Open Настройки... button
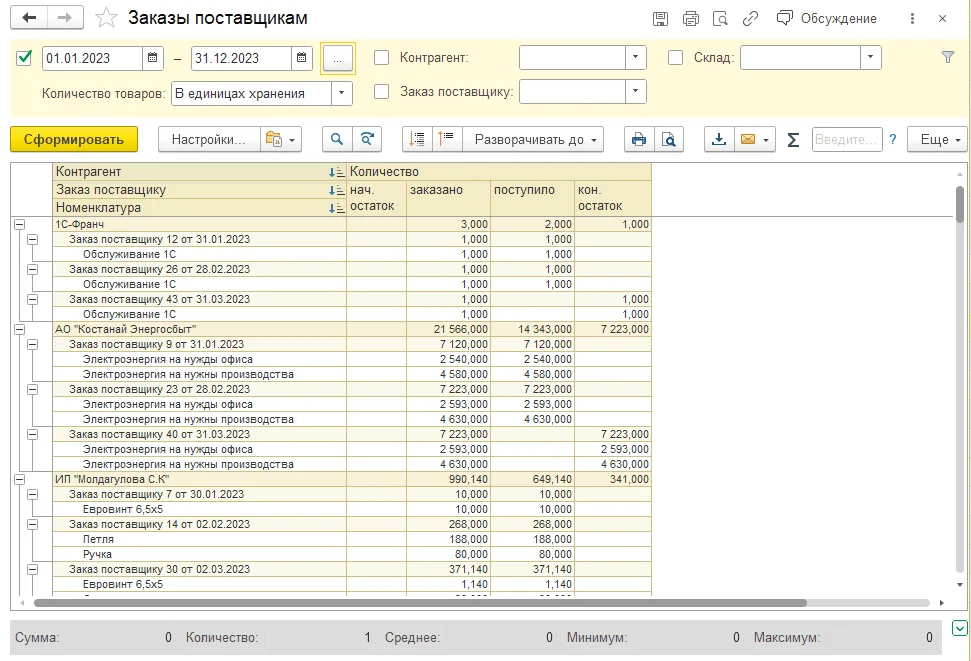 pos(209,139)
